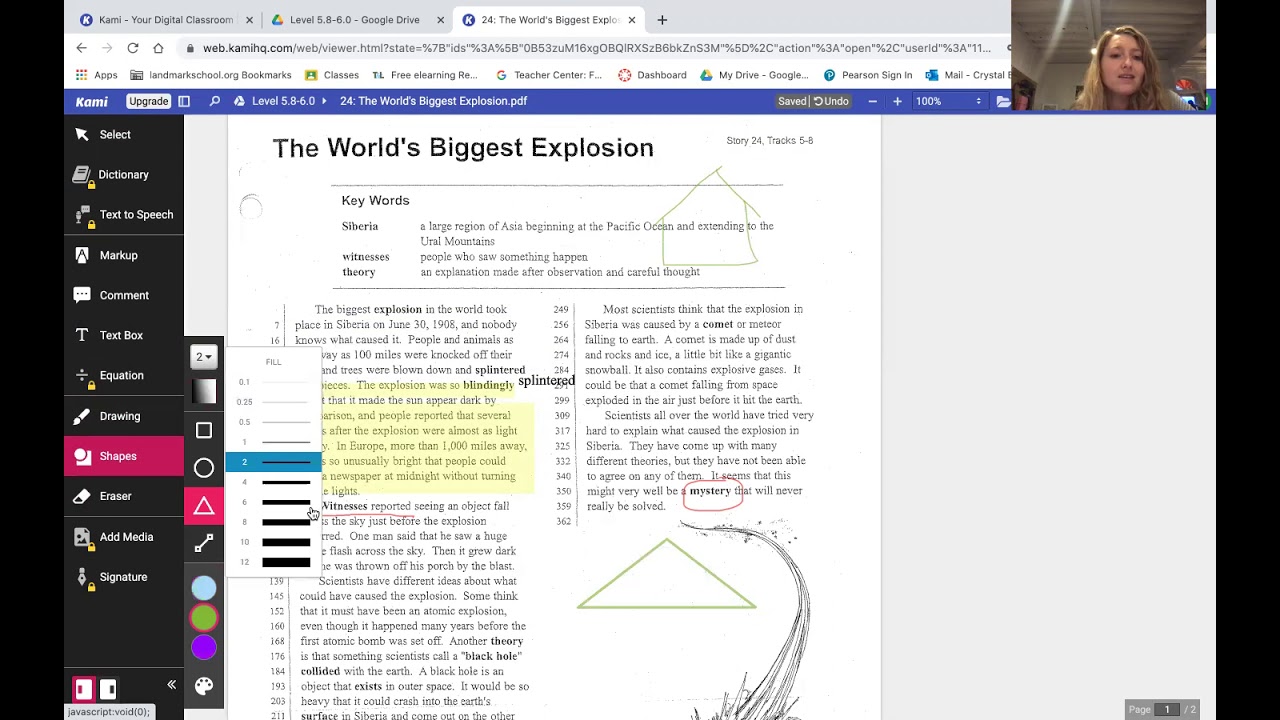This screenshot has height=720, width=1280.
Task: Select the Shapes tool
Action: (124, 456)
